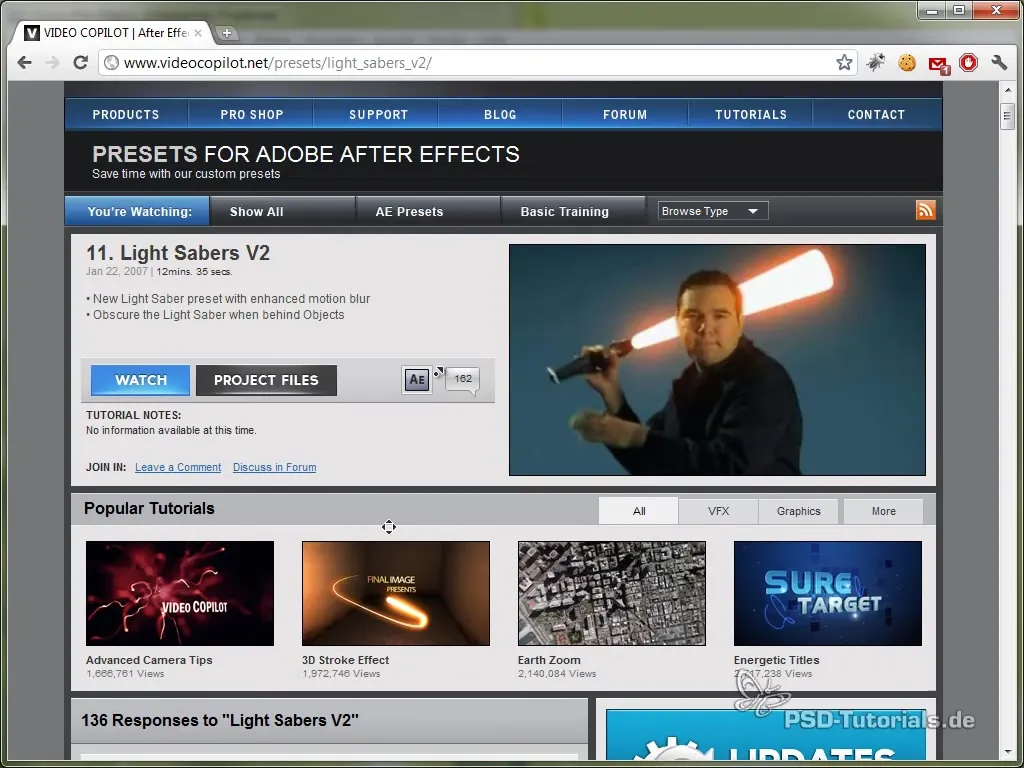Bookmark page with the star icon
The image size is (1024, 768).
pos(844,63)
